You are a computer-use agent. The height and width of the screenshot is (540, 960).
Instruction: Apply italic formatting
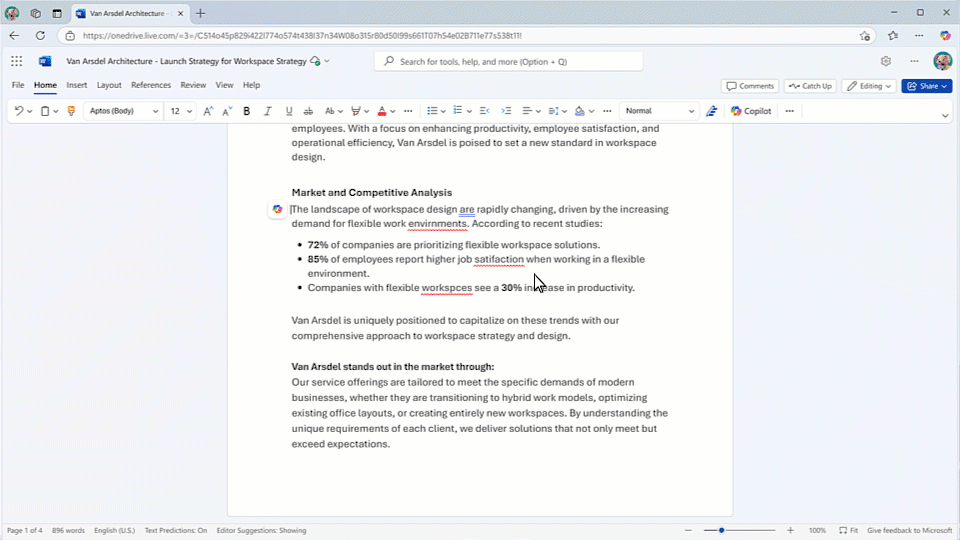(x=267, y=111)
